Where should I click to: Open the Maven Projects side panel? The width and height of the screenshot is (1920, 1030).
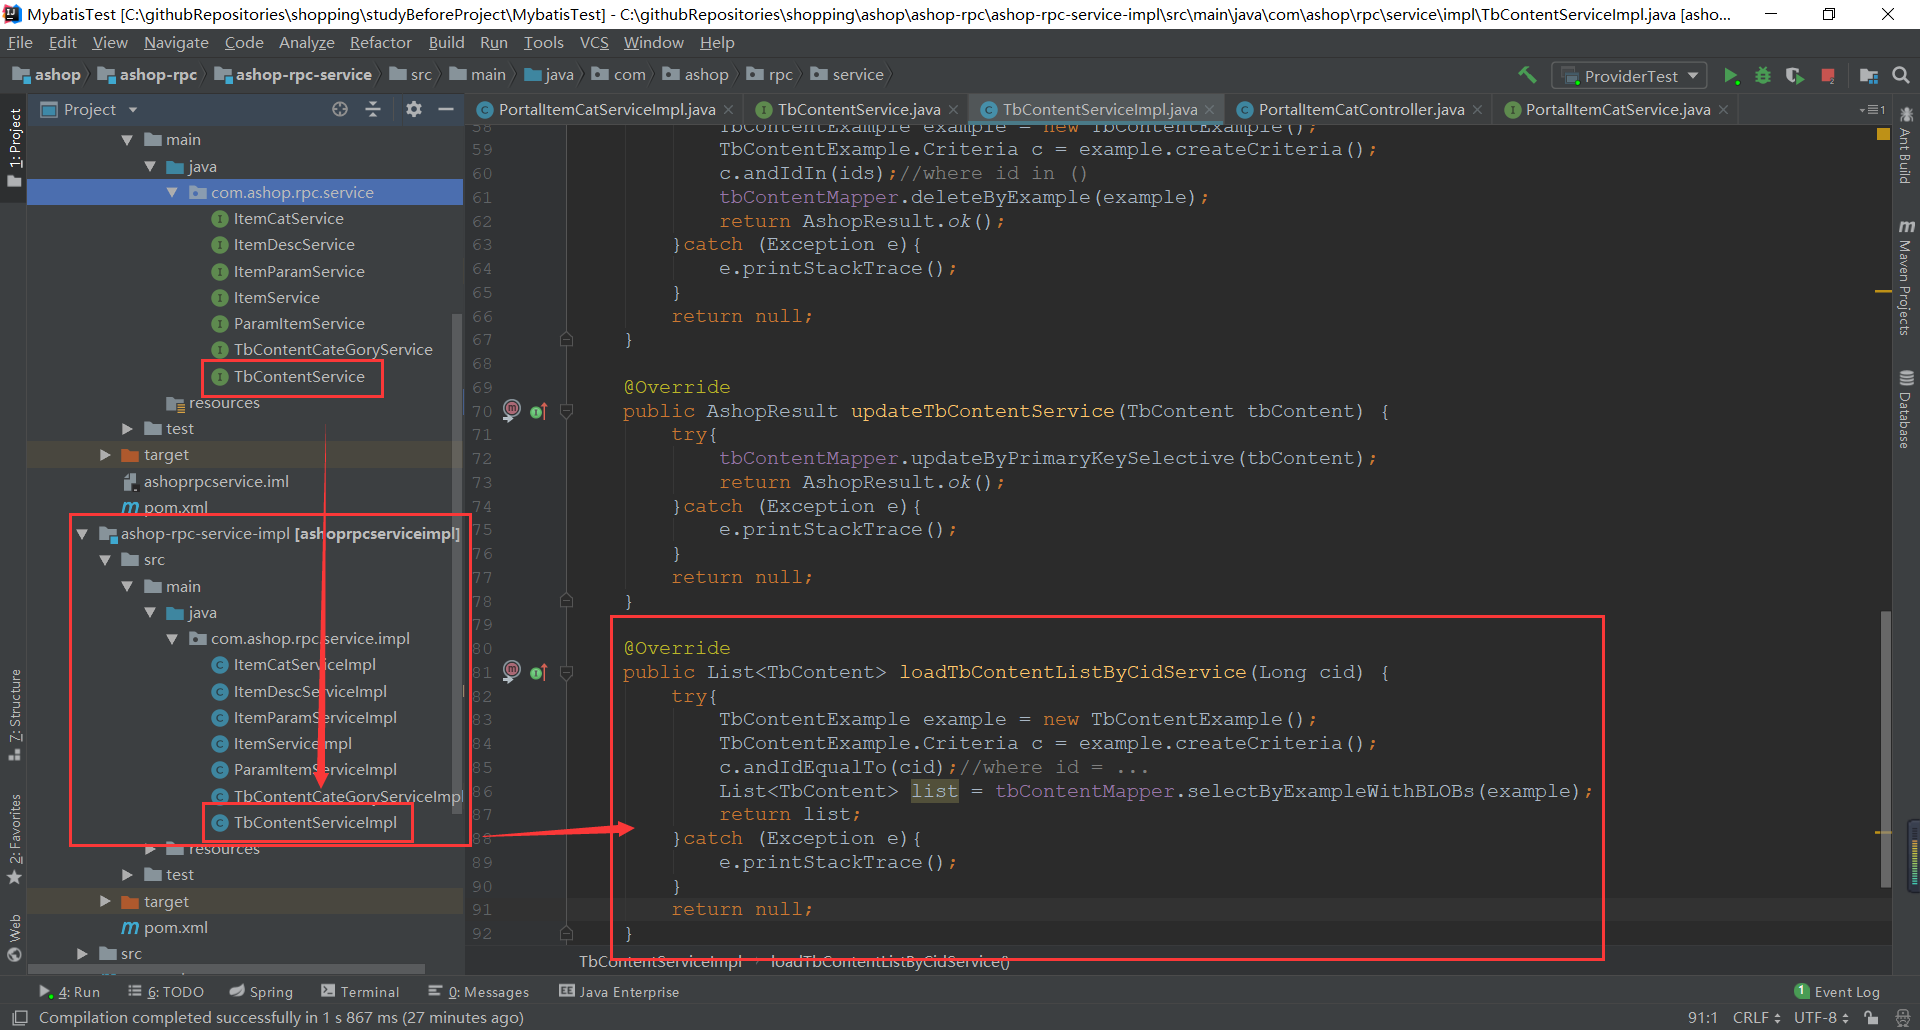[x=1906, y=278]
